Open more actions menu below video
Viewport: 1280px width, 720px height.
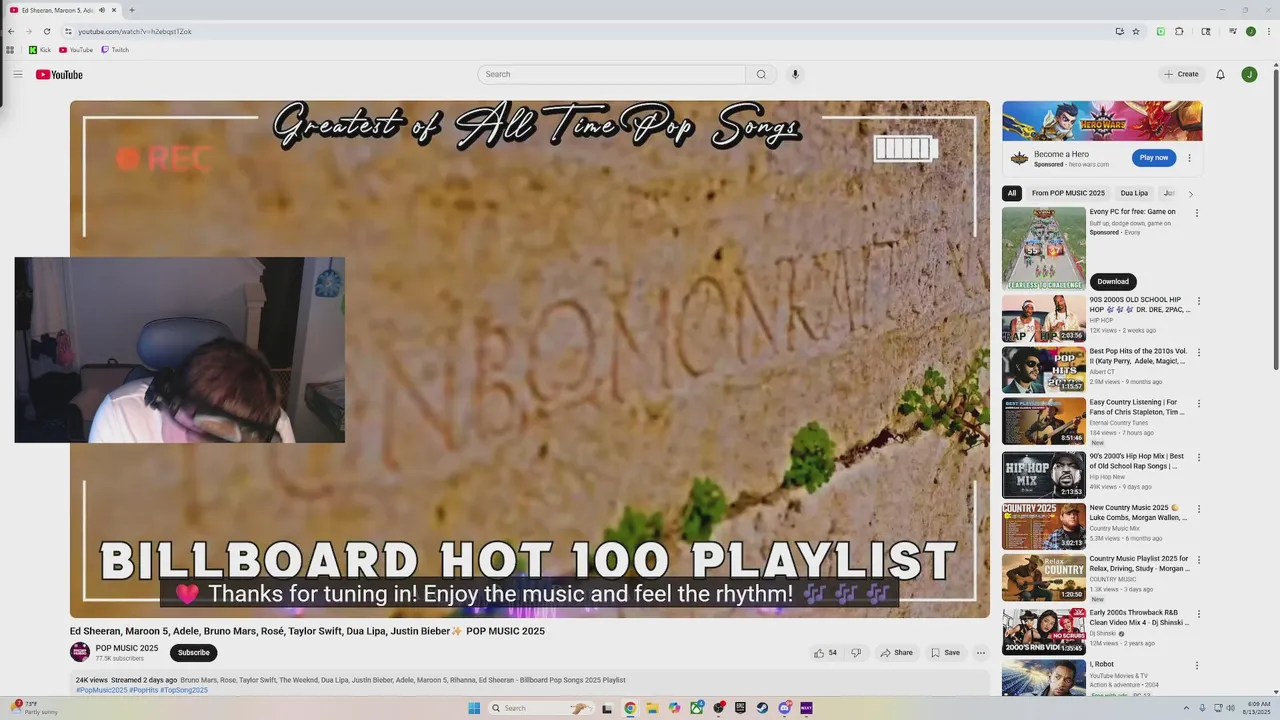(981, 653)
